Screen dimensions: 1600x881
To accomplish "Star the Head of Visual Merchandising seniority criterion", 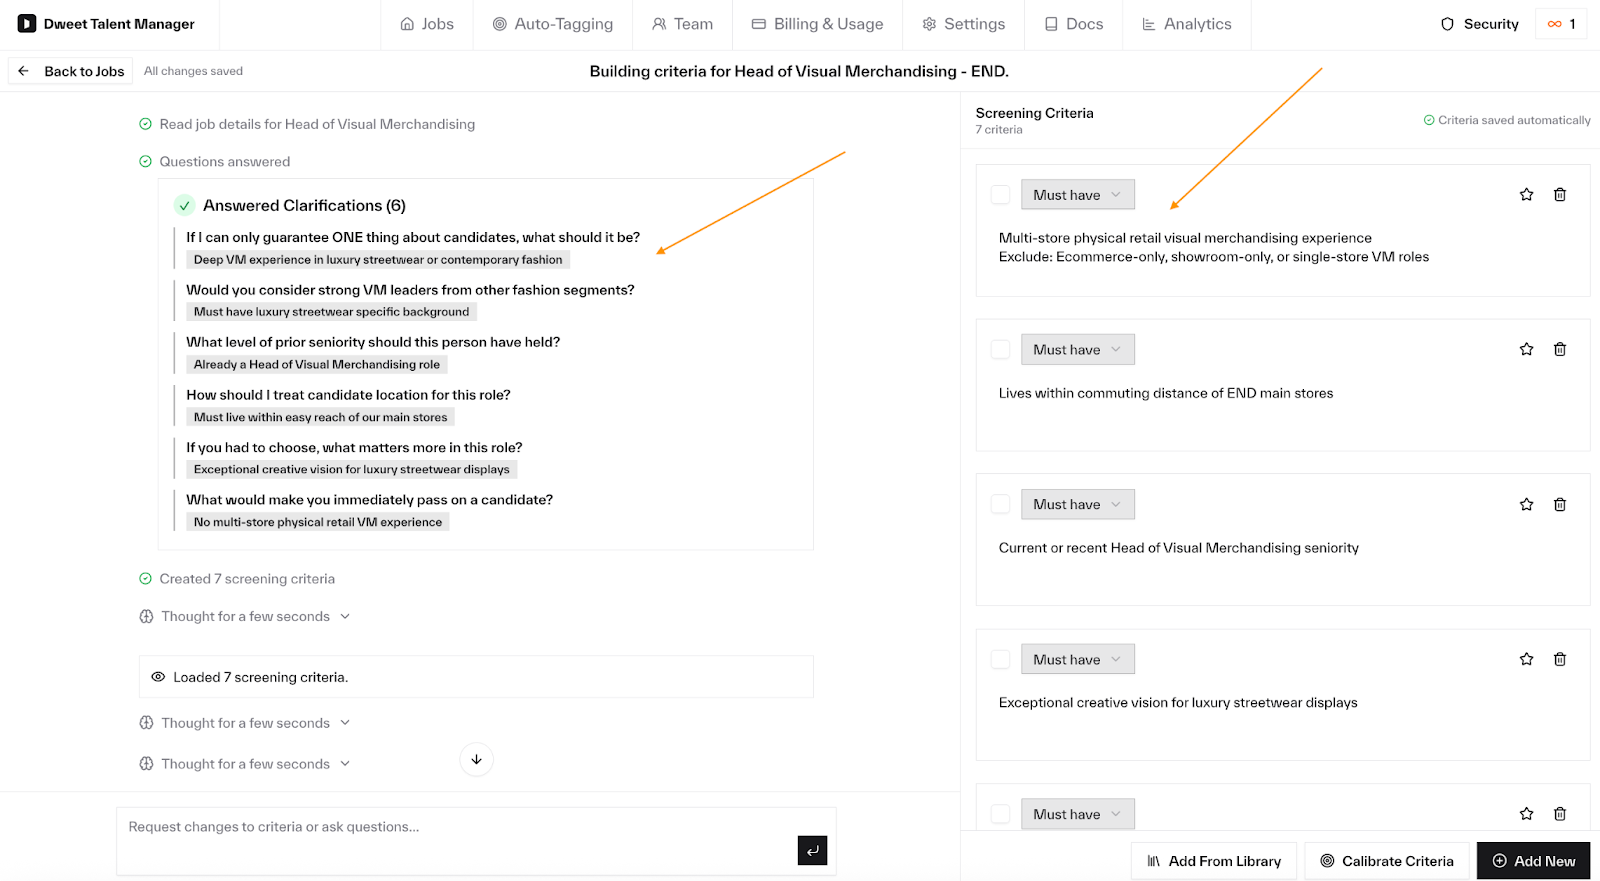I will (x=1526, y=505).
